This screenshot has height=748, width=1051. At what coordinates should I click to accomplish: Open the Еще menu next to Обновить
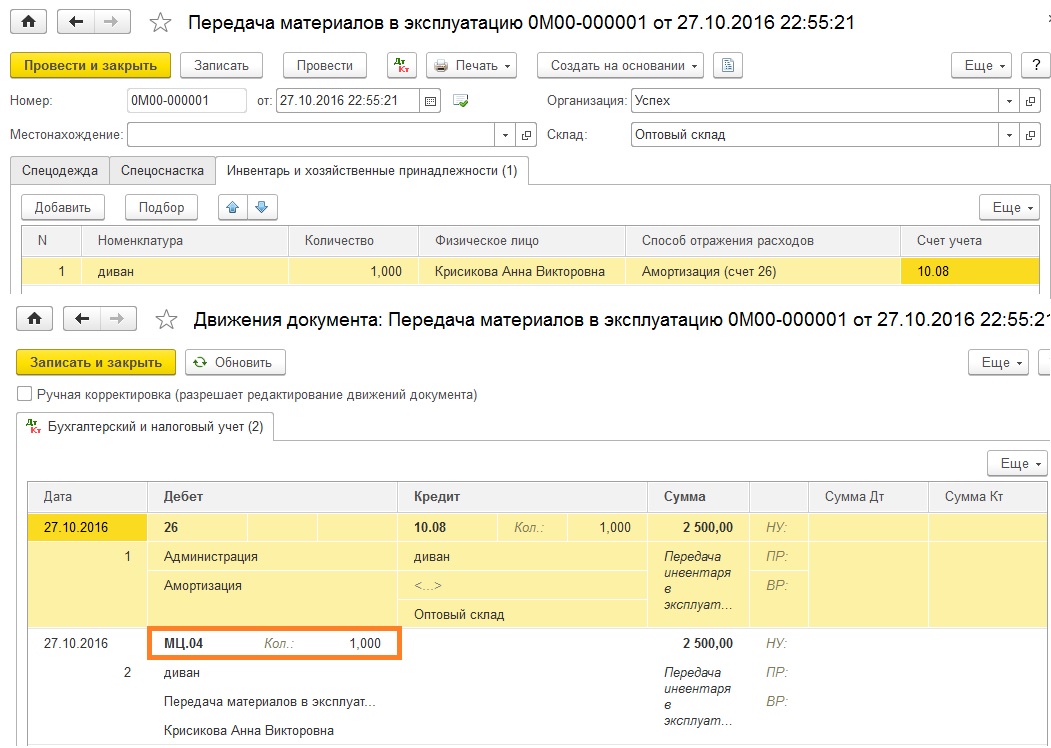998,363
